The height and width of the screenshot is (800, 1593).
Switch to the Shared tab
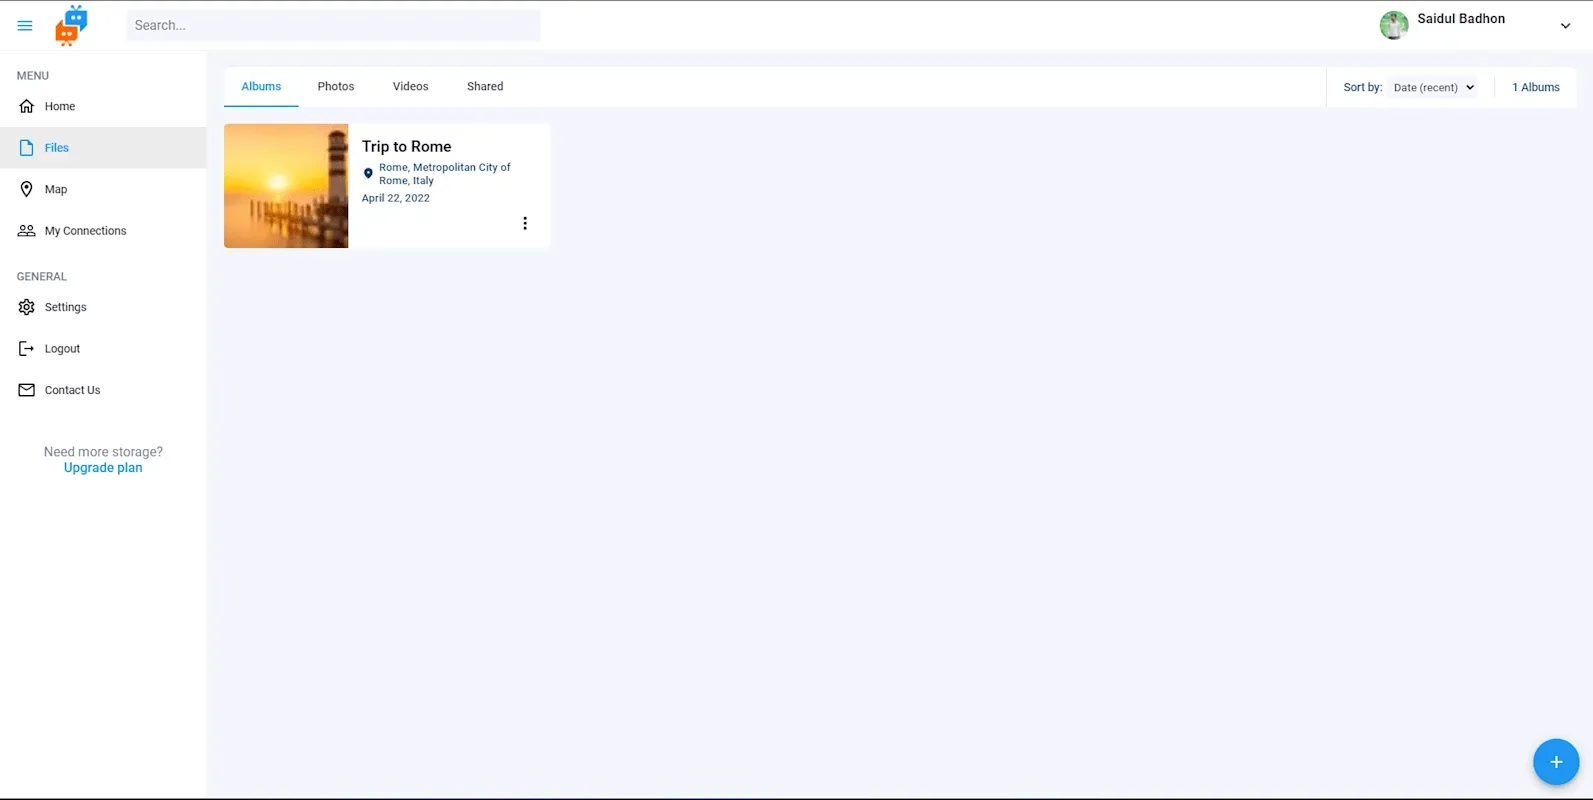click(x=485, y=86)
